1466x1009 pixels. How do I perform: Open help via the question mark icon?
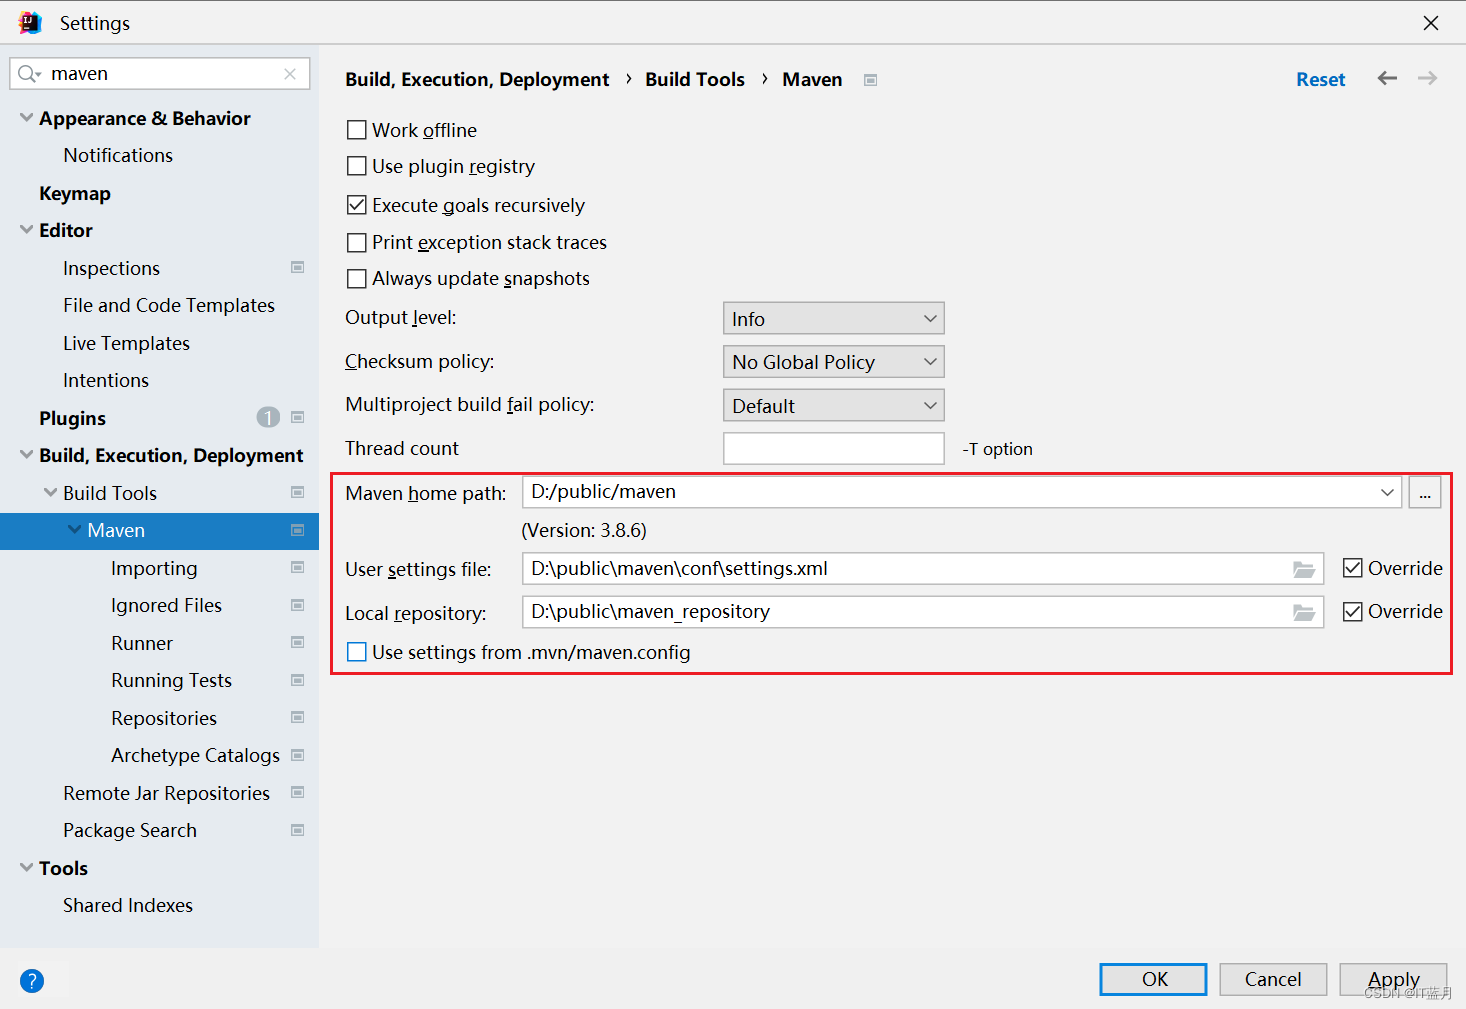pyautogui.click(x=31, y=981)
